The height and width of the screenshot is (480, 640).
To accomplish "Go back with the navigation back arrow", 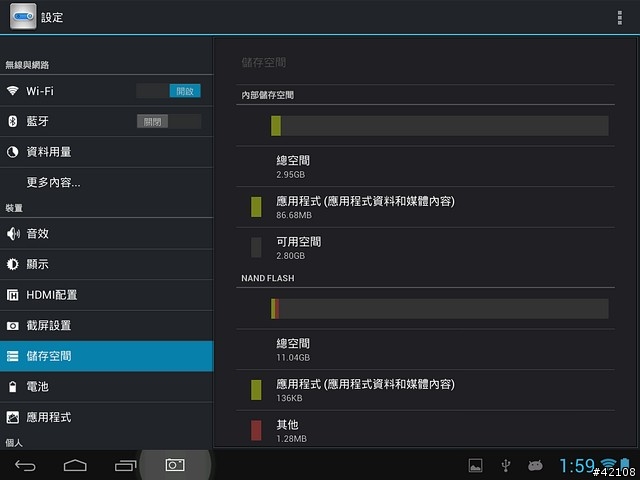I will point(25,465).
